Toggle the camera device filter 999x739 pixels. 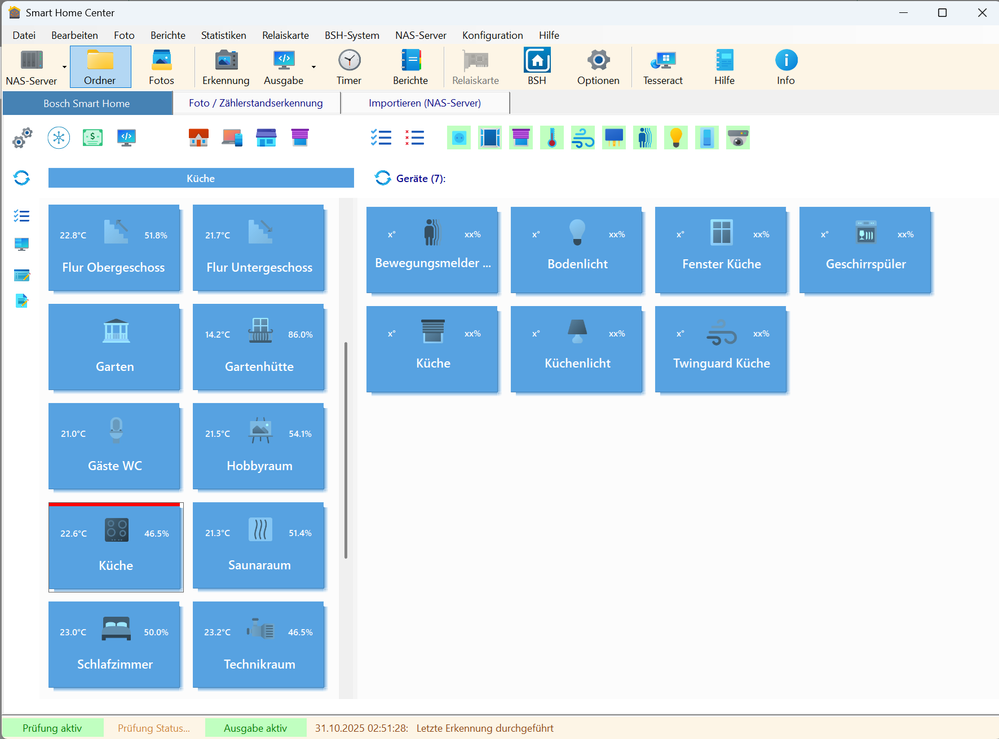(x=738, y=138)
